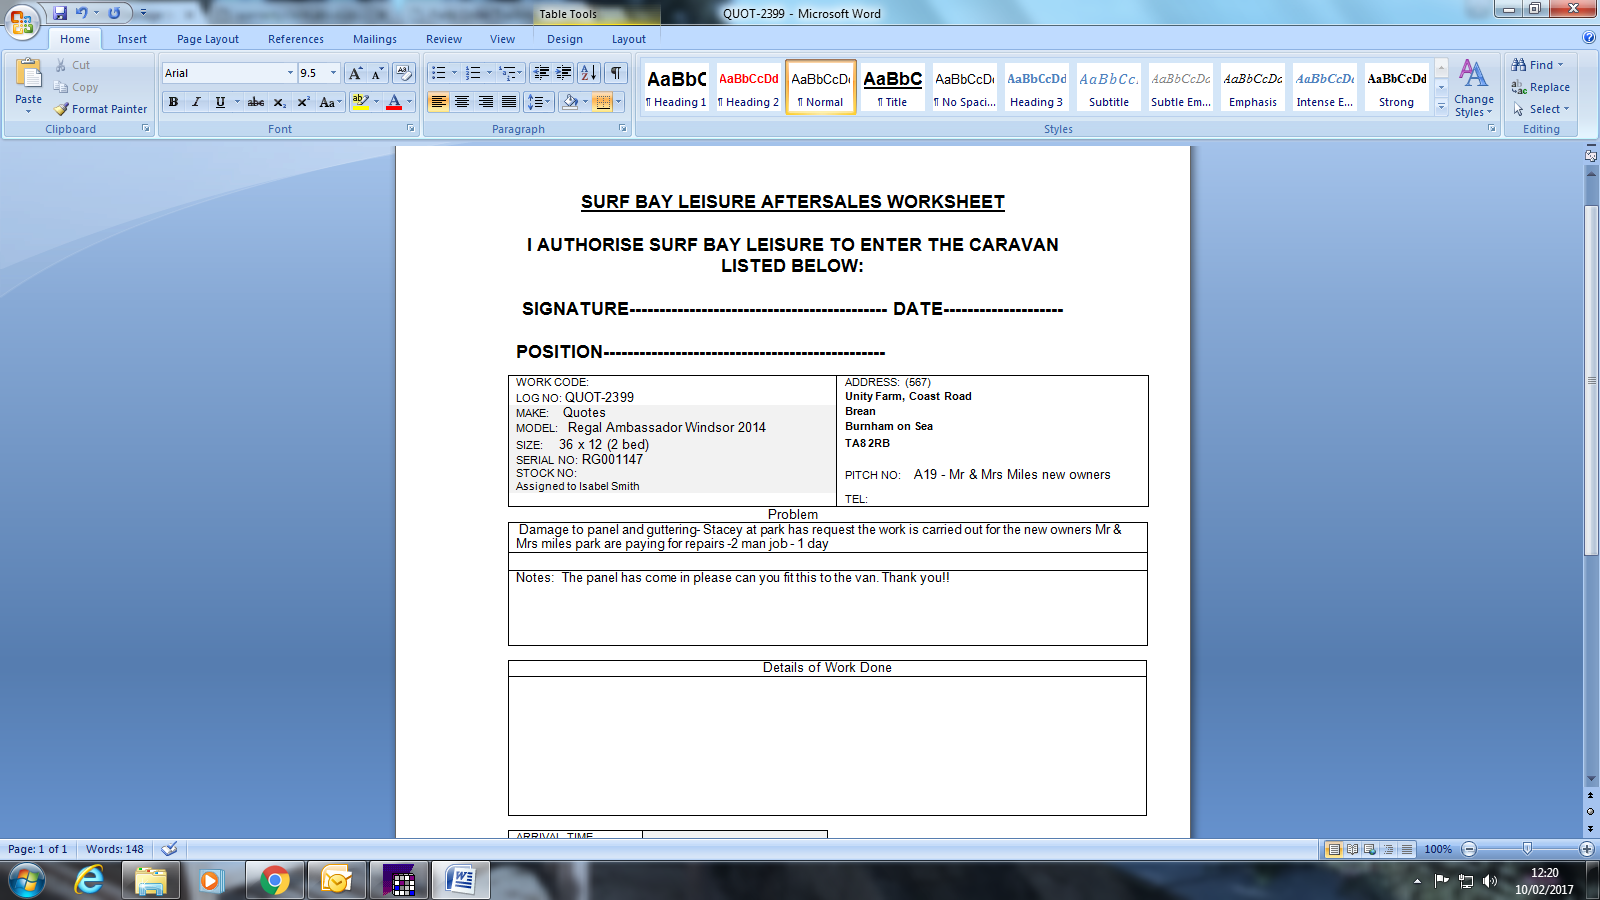Show or hide paragraph marks

tap(616, 73)
